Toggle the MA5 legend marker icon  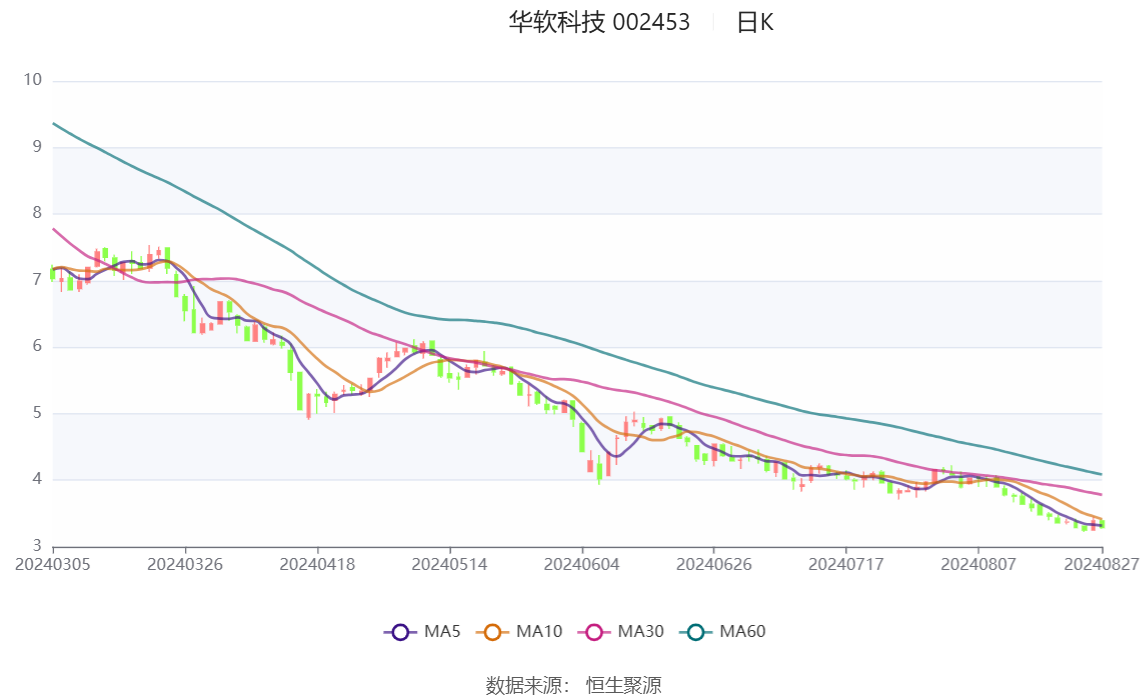400,632
